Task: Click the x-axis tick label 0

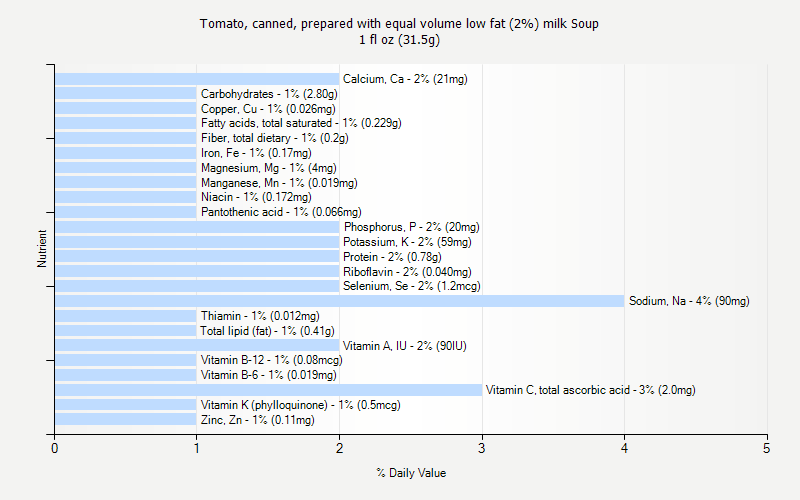Action: (55, 448)
